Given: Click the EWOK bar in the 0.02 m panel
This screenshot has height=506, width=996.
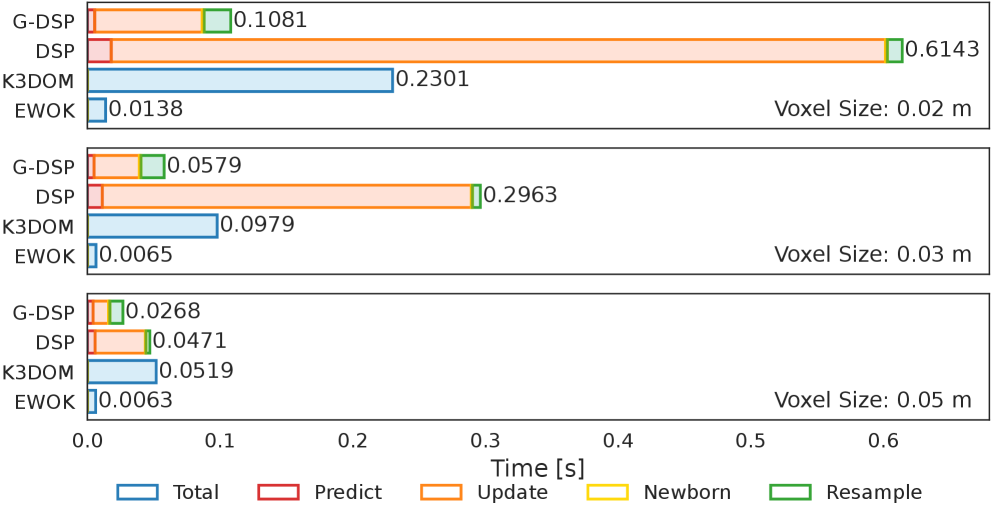Looking at the screenshot, I should pyautogui.click(x=97, y=110).
